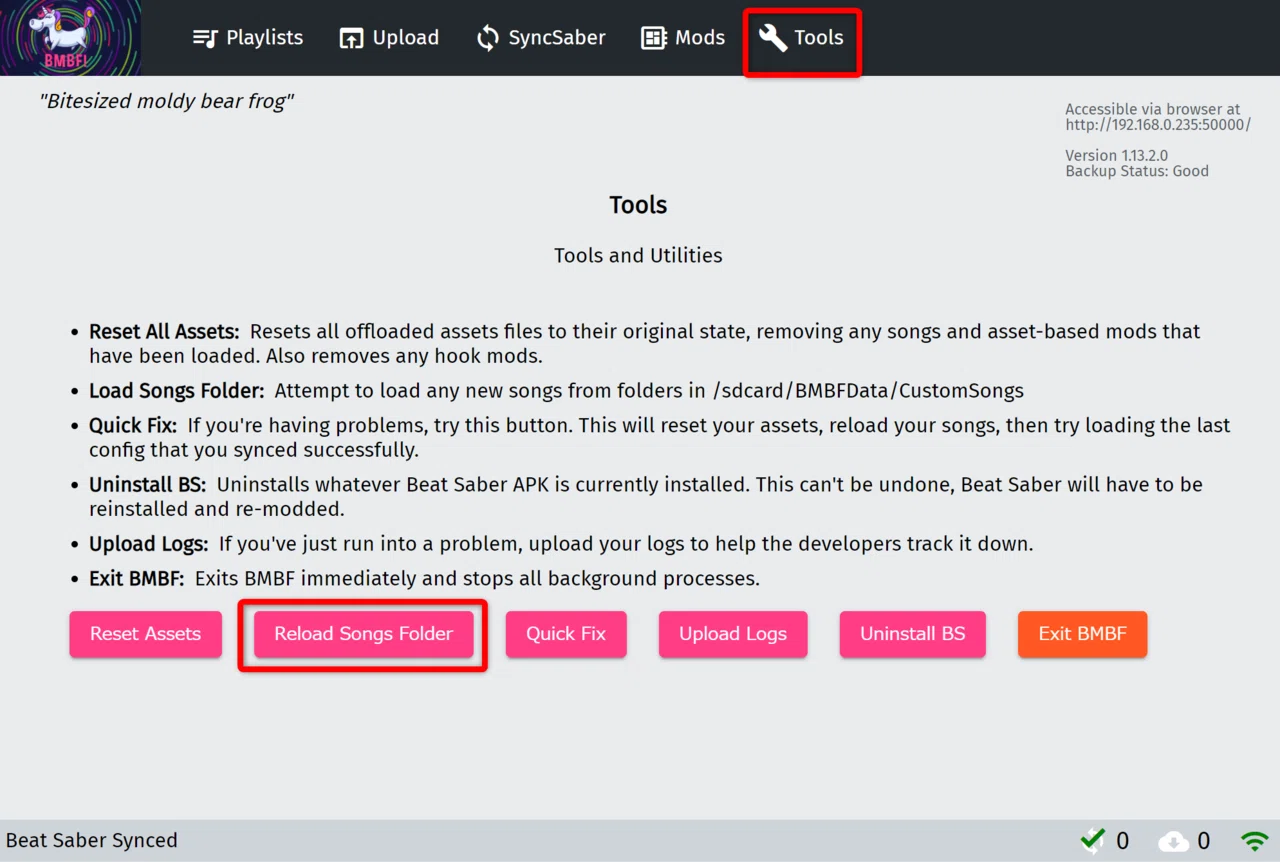Click the Reload Songs Folder button
This screenshot has width=1280, height=862.
click(x=364, y=634)
